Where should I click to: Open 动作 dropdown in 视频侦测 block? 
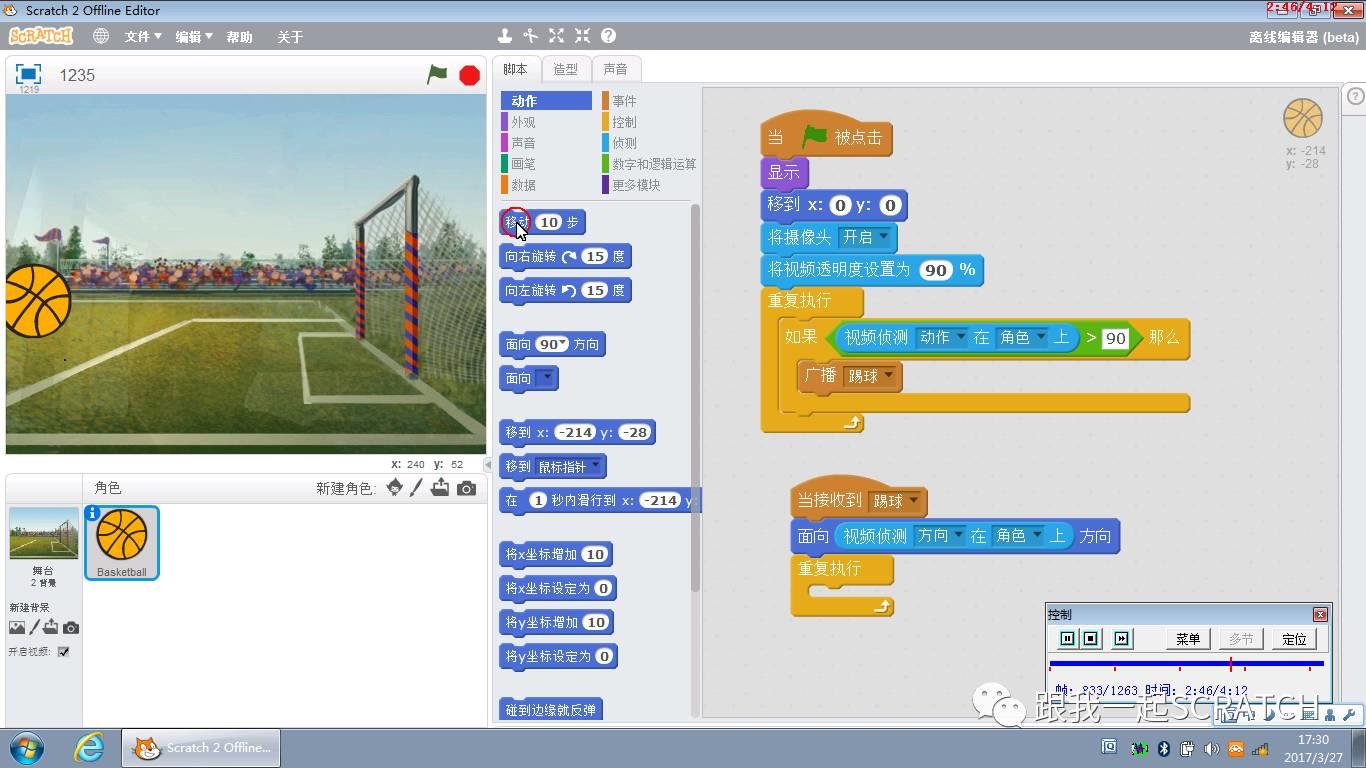click(x=961, y=337)
